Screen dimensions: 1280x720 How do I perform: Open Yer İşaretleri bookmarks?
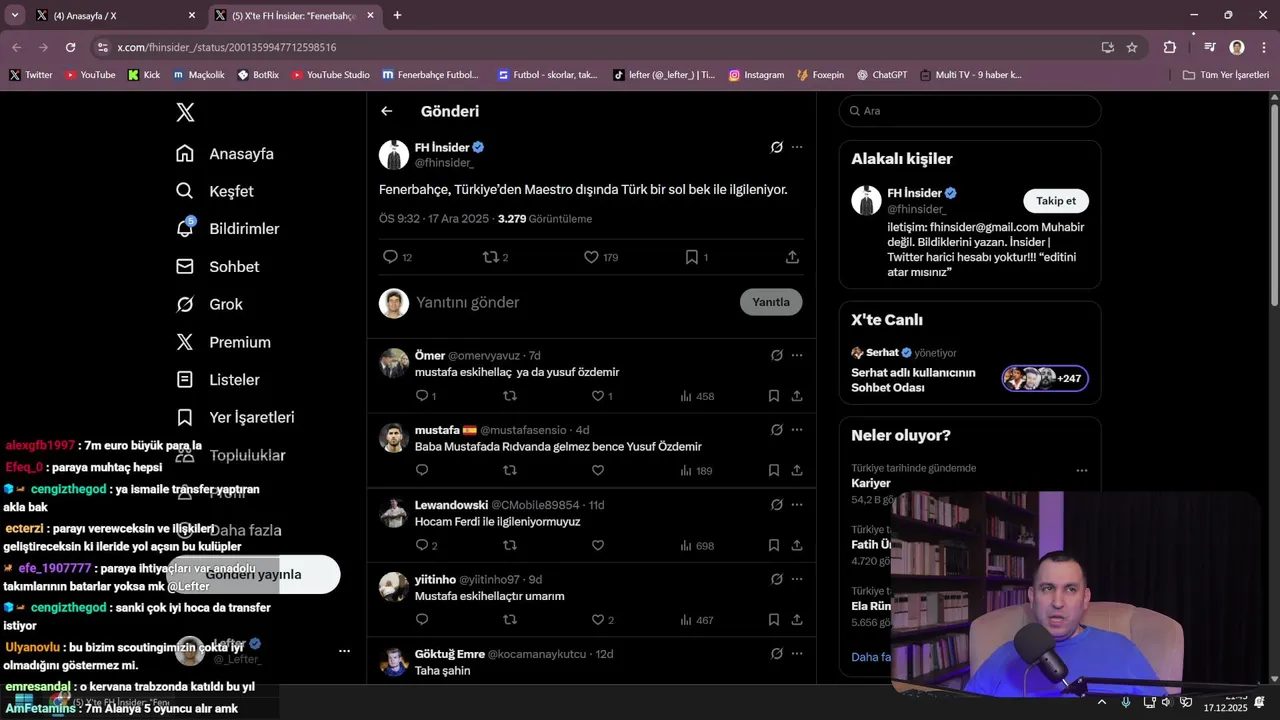[x=234, y=417]
